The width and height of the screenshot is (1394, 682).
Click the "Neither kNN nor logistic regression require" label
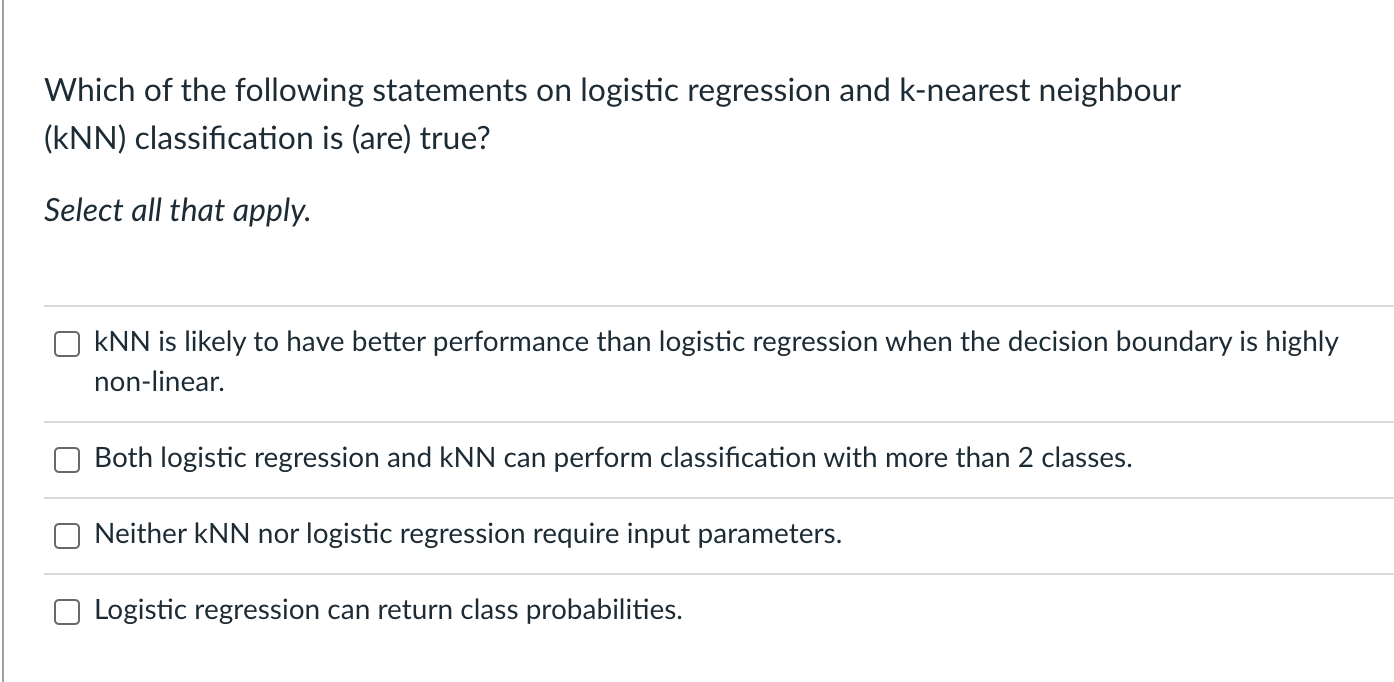click(468, 534)
